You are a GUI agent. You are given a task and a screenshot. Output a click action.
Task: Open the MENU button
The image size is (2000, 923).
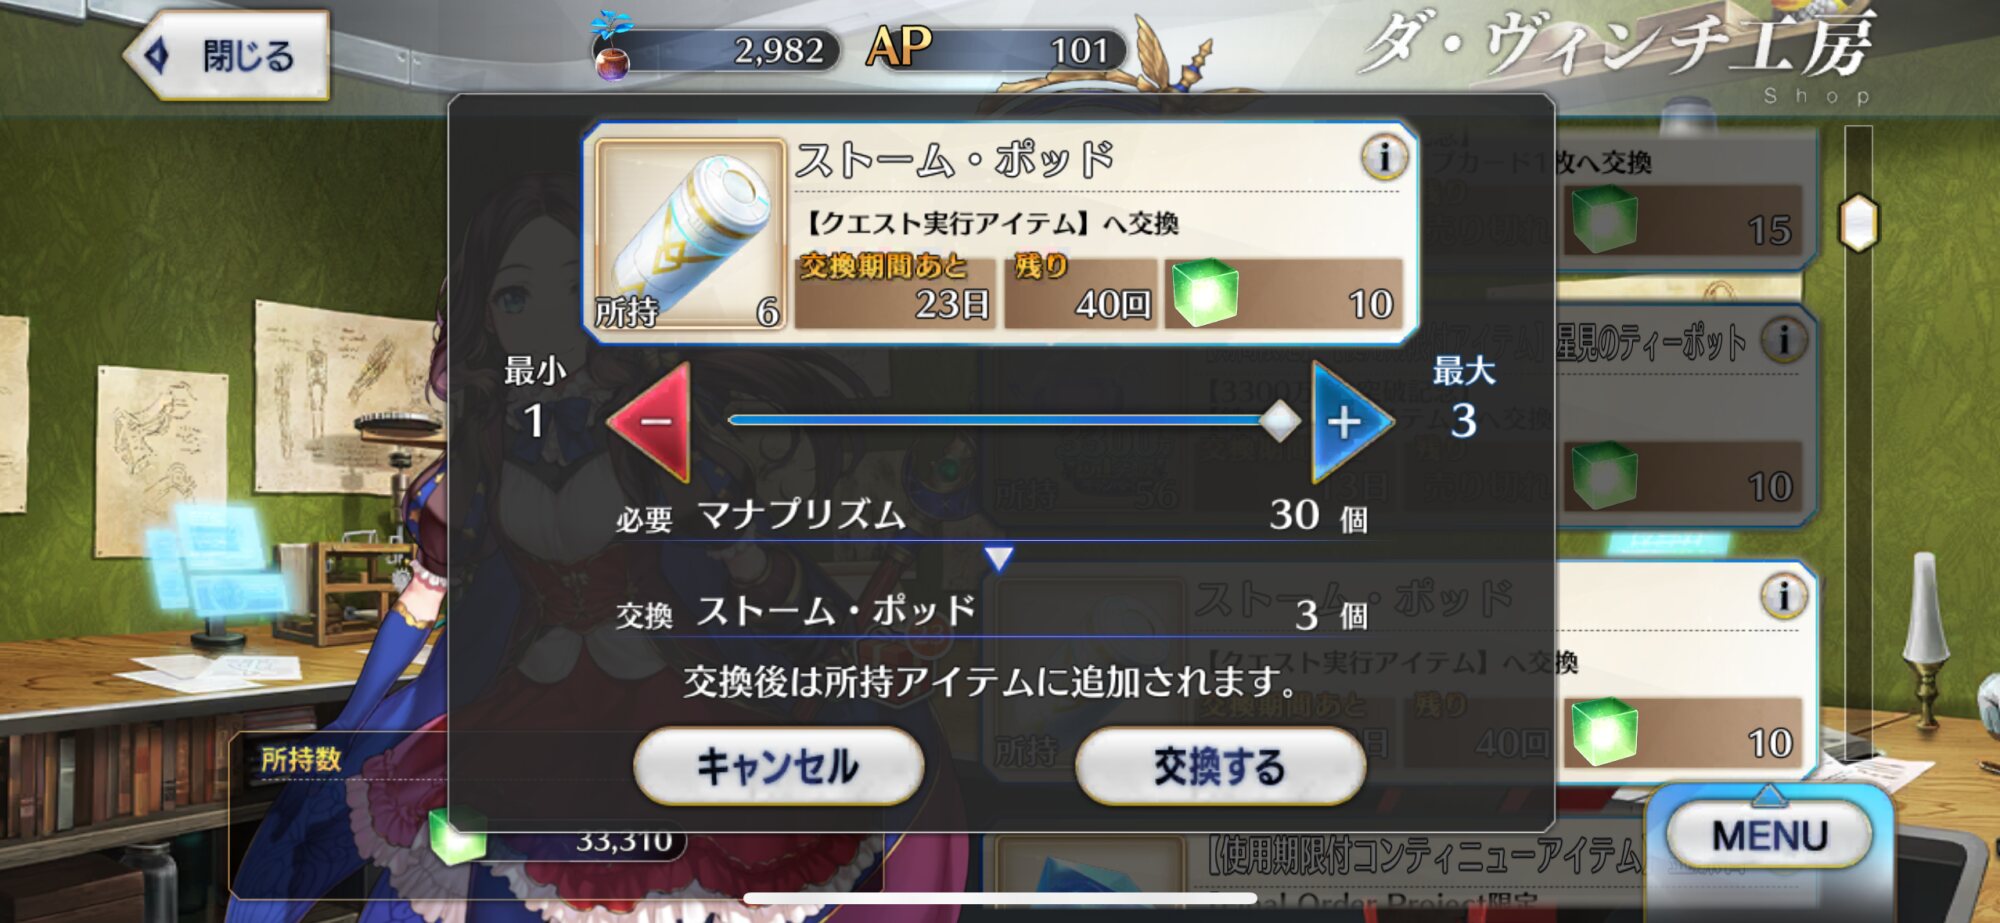coord(1769,835)
